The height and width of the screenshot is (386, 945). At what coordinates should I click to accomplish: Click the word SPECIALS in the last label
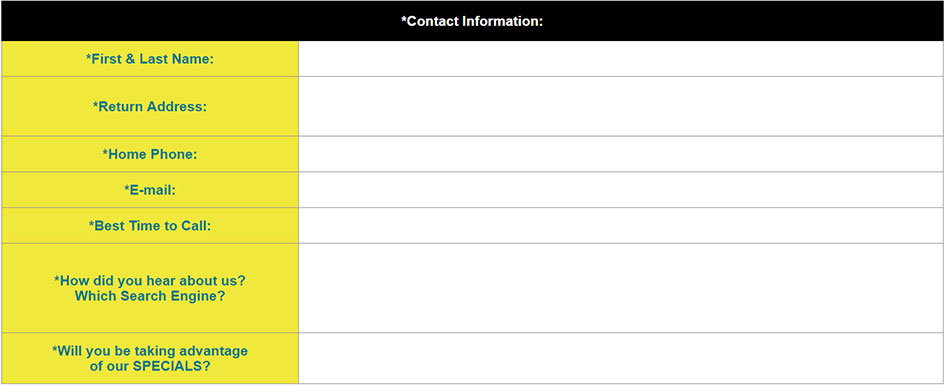171,366
